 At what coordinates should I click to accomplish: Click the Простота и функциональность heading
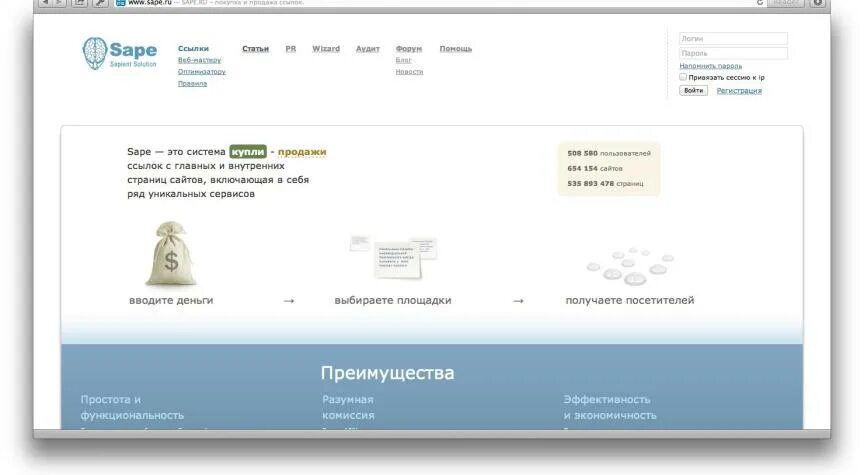(x=132, y=407)
